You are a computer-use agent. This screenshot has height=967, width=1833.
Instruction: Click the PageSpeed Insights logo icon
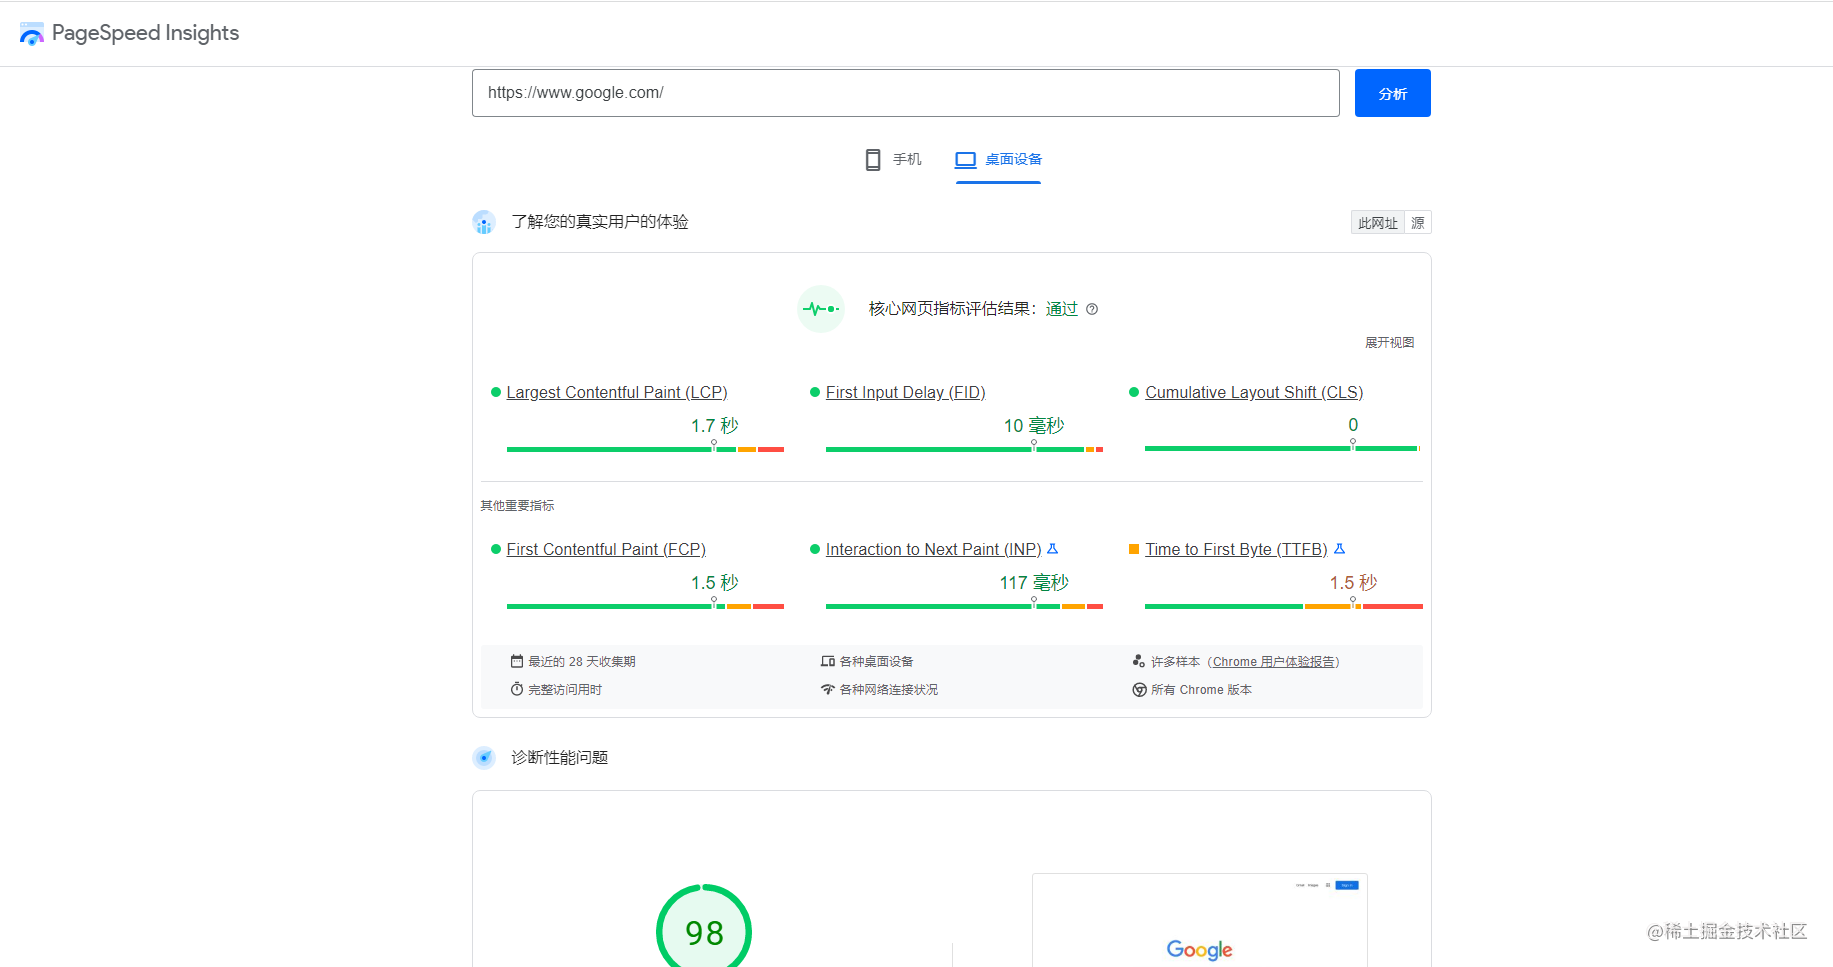pos(32,34)
